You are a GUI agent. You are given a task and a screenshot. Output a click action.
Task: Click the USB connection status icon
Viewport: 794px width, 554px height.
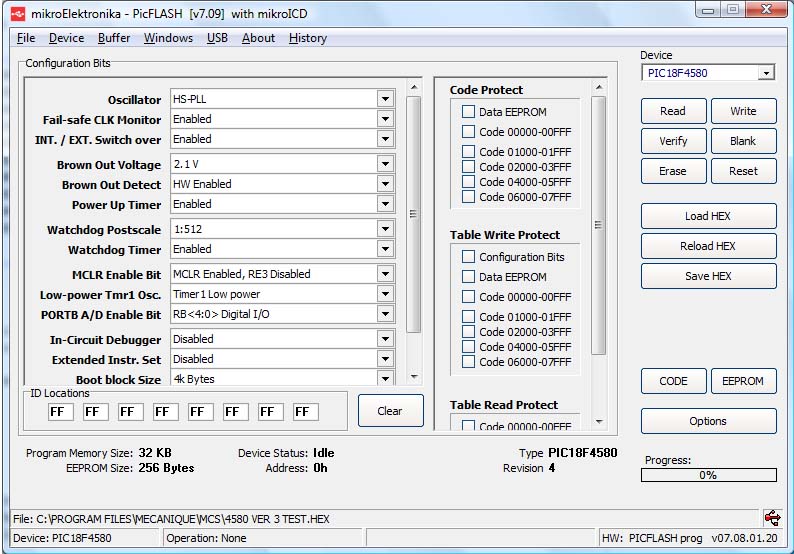tap(772, 518)
